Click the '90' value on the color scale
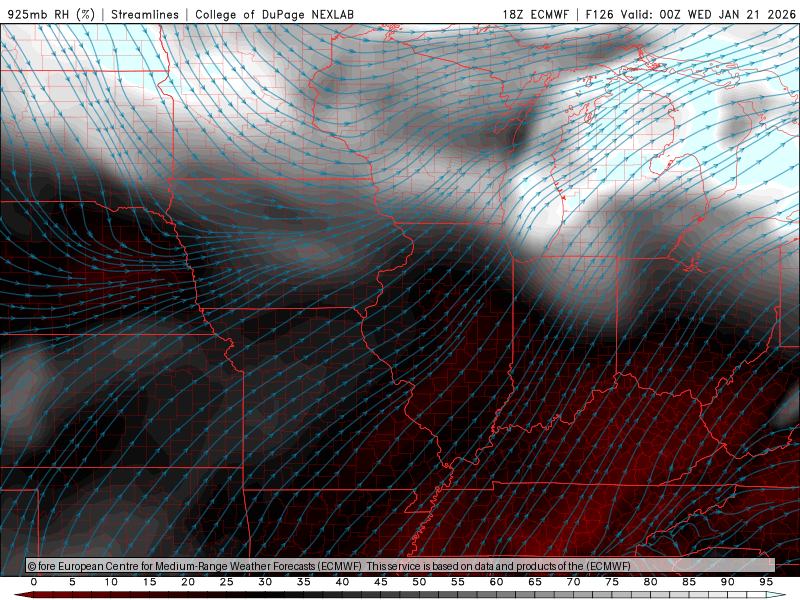Image resolution: width=800 pixels, height=600 pixels. click(x=728, y=582)
